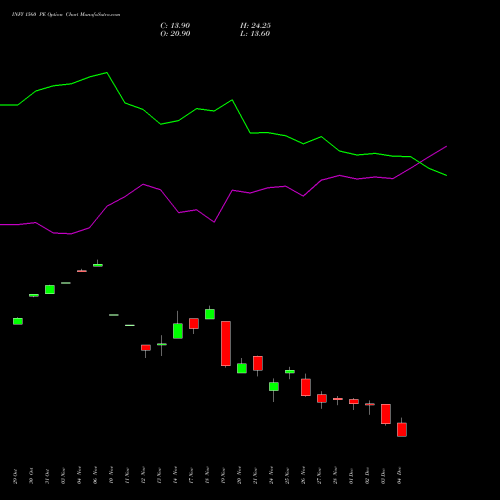500x500 pixels.
Task: Click the last red candle above 04 Dec
Action: (402, 430)
